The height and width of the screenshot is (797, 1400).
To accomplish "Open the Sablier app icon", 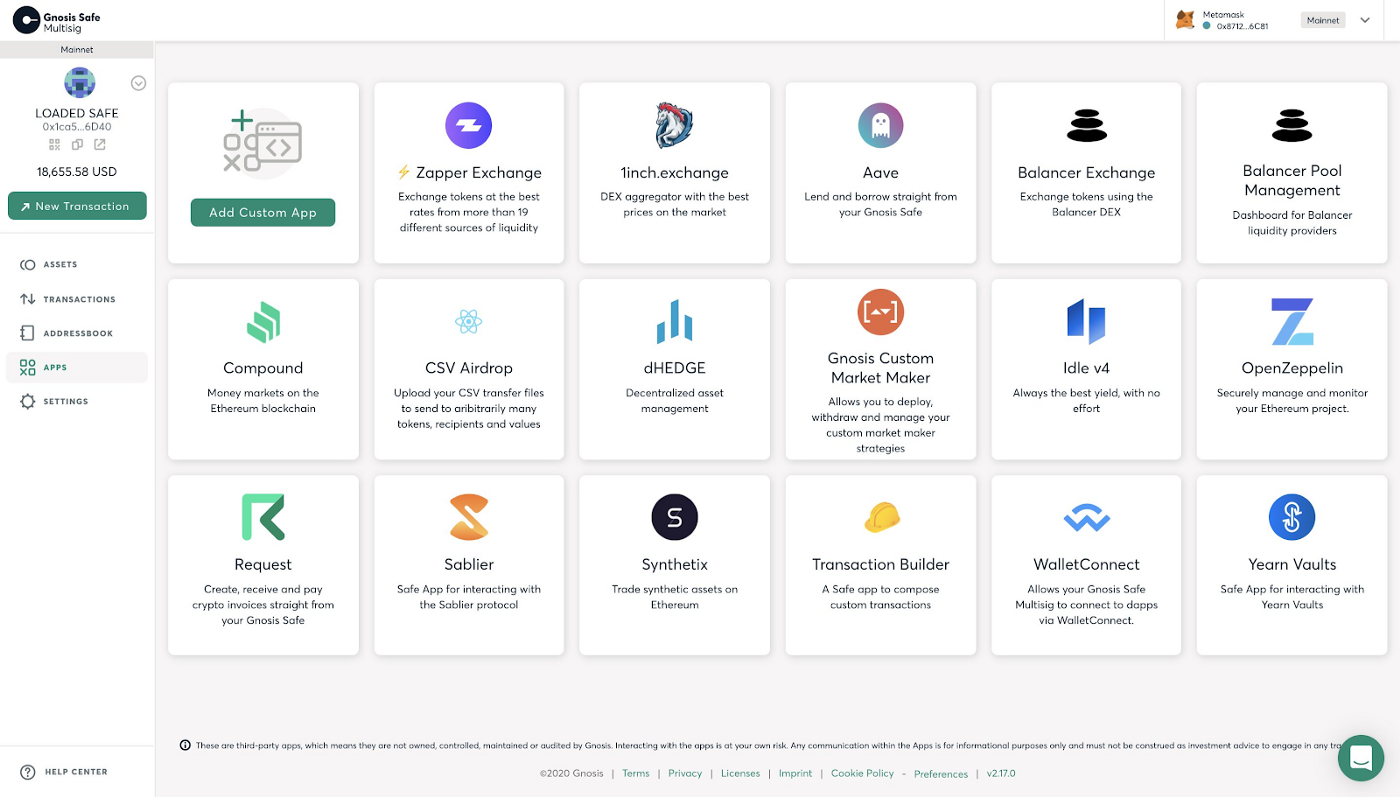I will click(x=468, y=517).
